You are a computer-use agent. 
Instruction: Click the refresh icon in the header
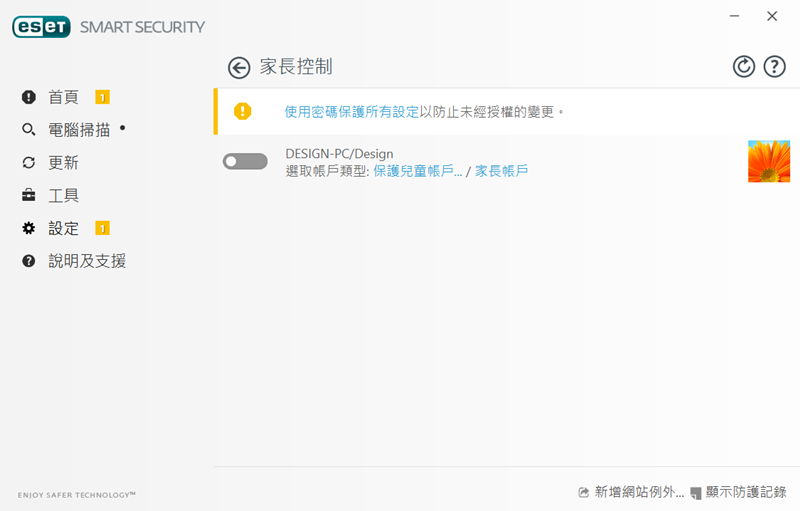(743, 67)
